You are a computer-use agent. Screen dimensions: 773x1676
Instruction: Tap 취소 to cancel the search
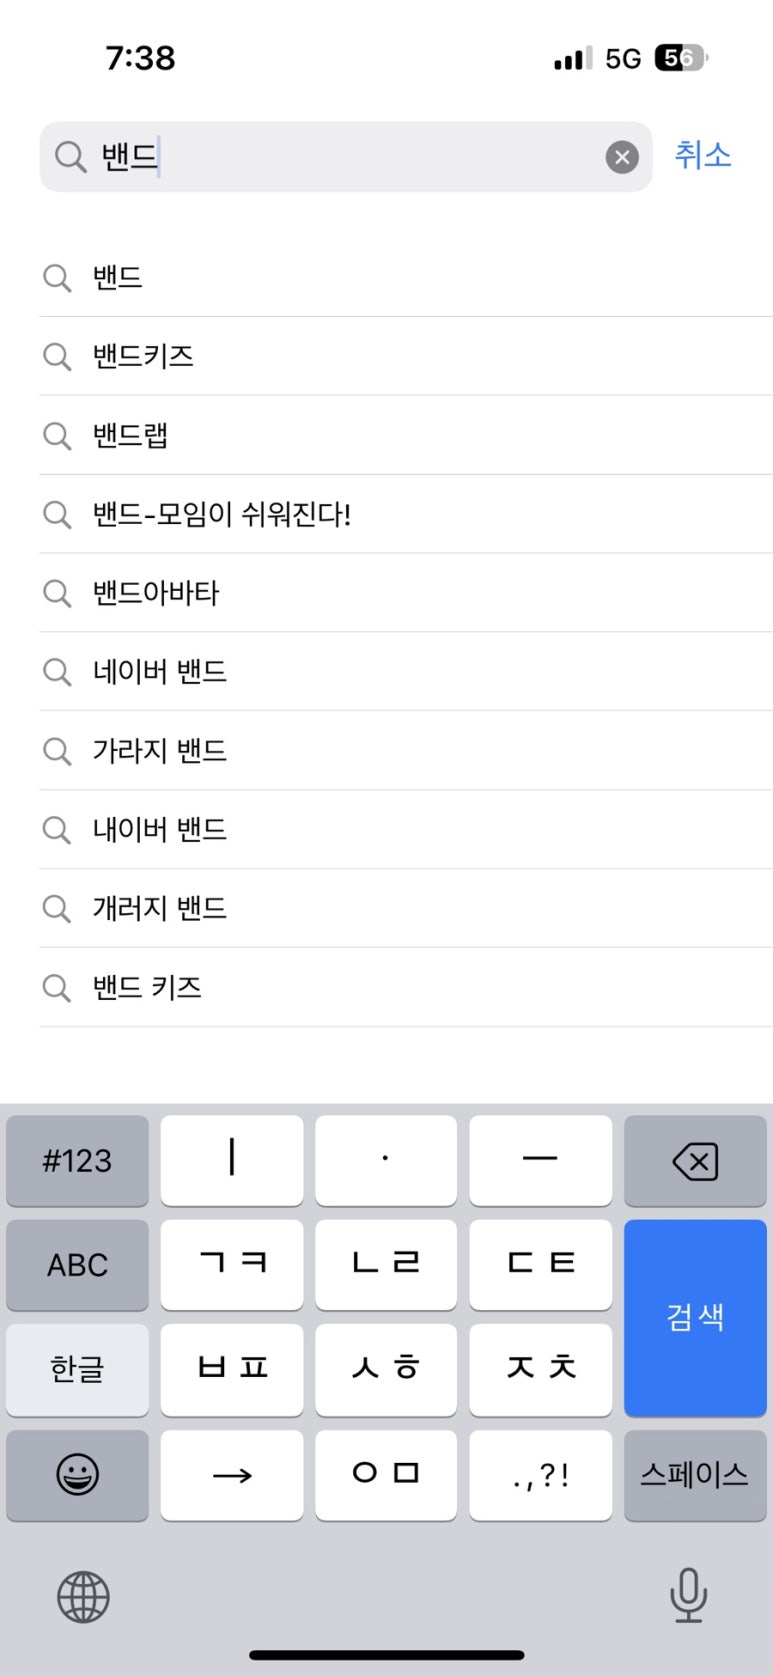703,156
